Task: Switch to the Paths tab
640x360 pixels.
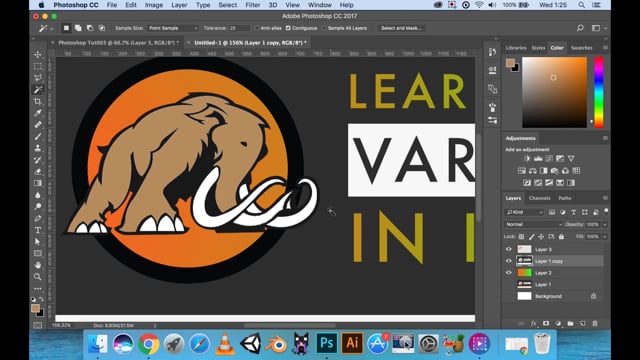Action: 564,198
